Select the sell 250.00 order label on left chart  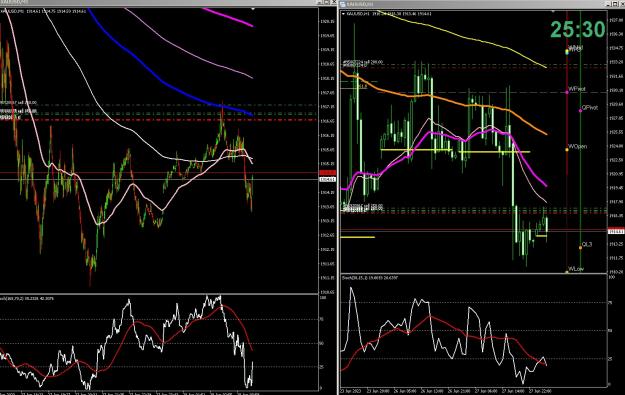pos(18,102)
